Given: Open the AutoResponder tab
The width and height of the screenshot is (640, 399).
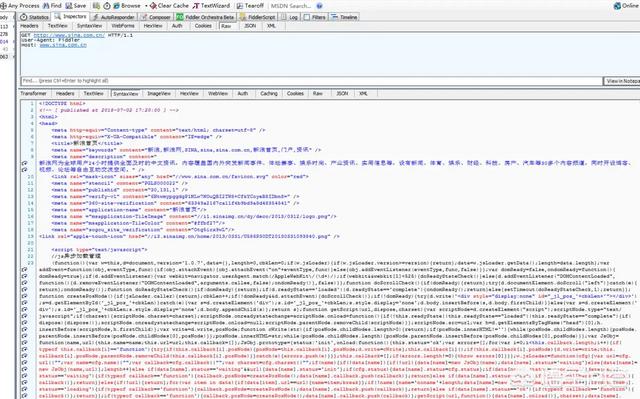Looking at the screenshot, I should (x=113, y=17).
